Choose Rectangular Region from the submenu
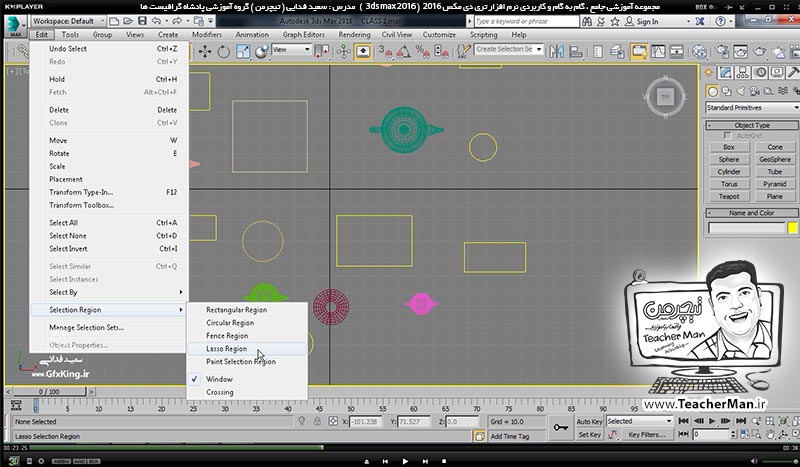The height and width of the screenshot is (467, 800). coord(247,310)
